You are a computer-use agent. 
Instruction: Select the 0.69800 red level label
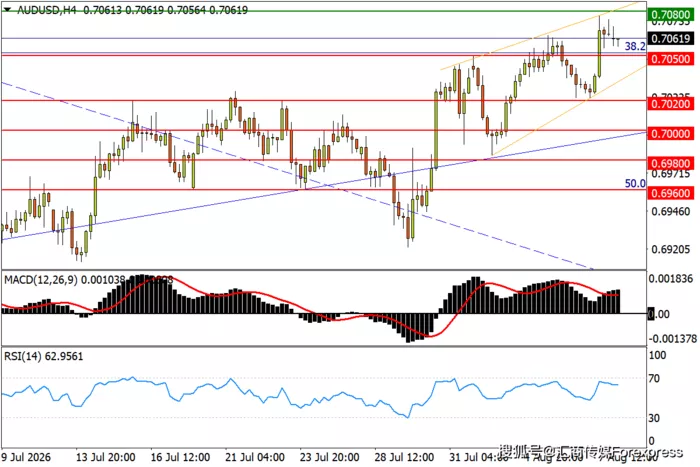[671, 163]
